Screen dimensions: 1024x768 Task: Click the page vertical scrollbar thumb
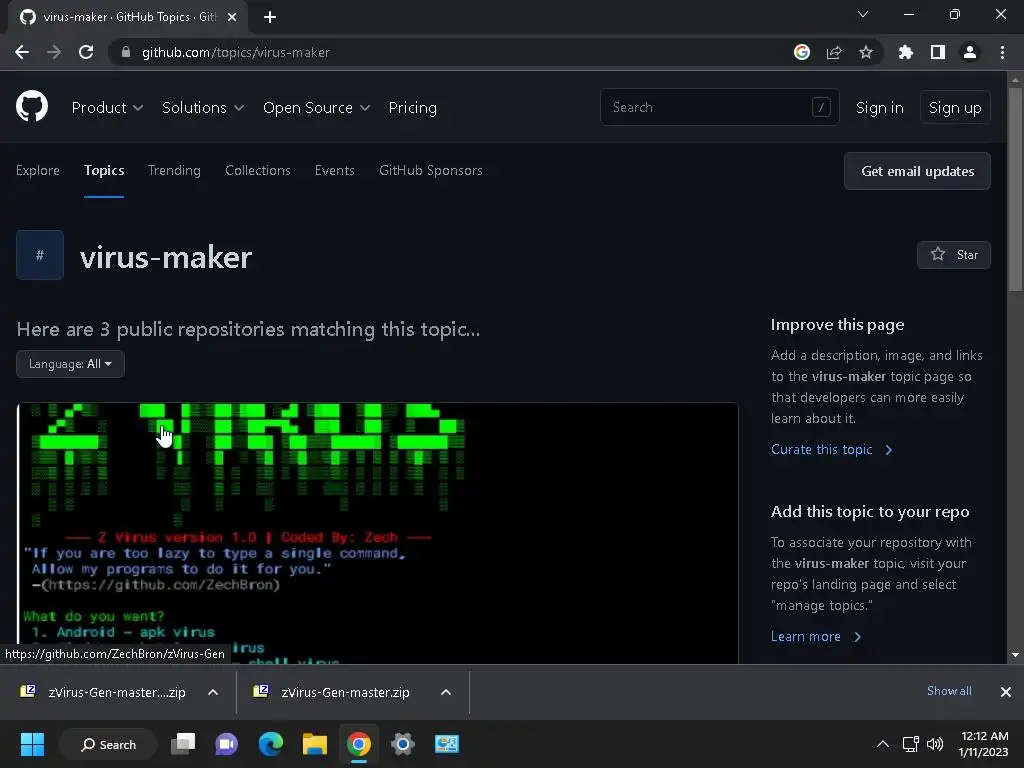[x=1015, y=189]
